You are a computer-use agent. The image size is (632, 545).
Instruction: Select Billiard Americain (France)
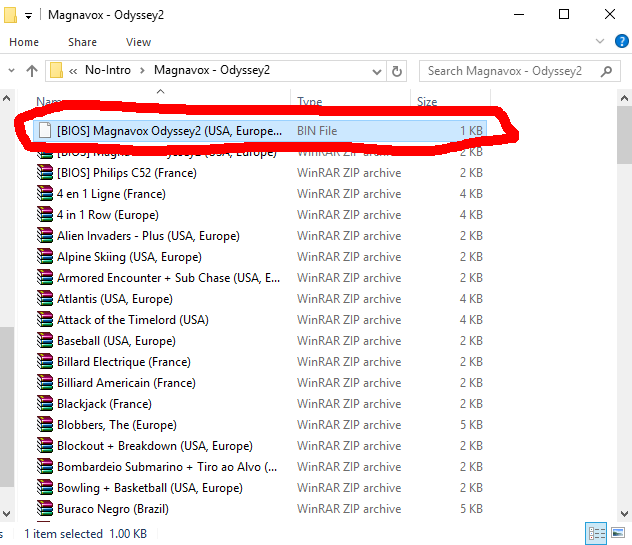tap(260, 383)
